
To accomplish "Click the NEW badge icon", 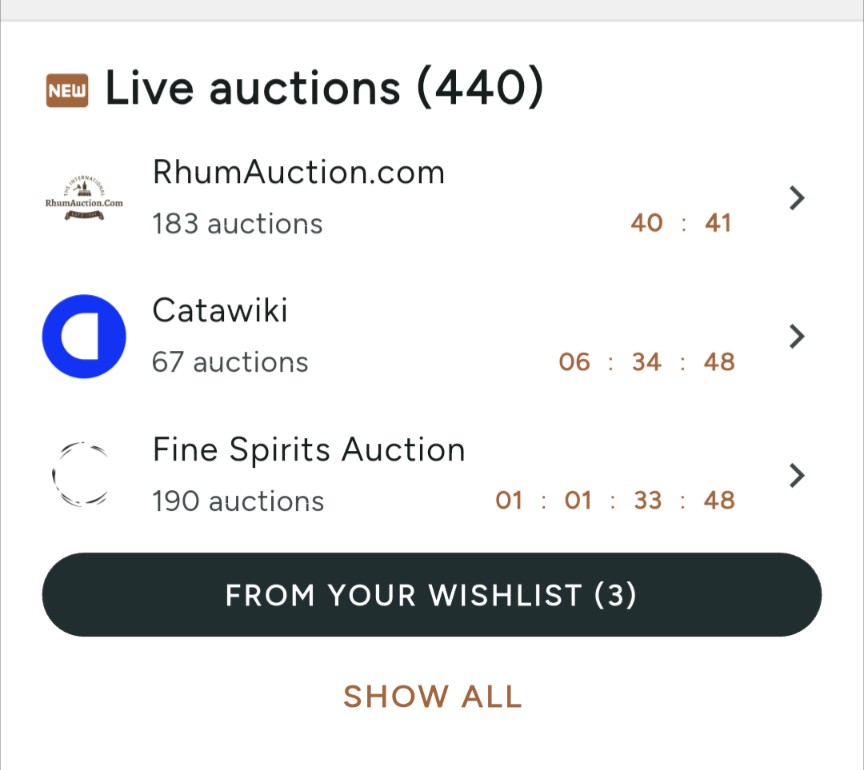I will (67, 90).
